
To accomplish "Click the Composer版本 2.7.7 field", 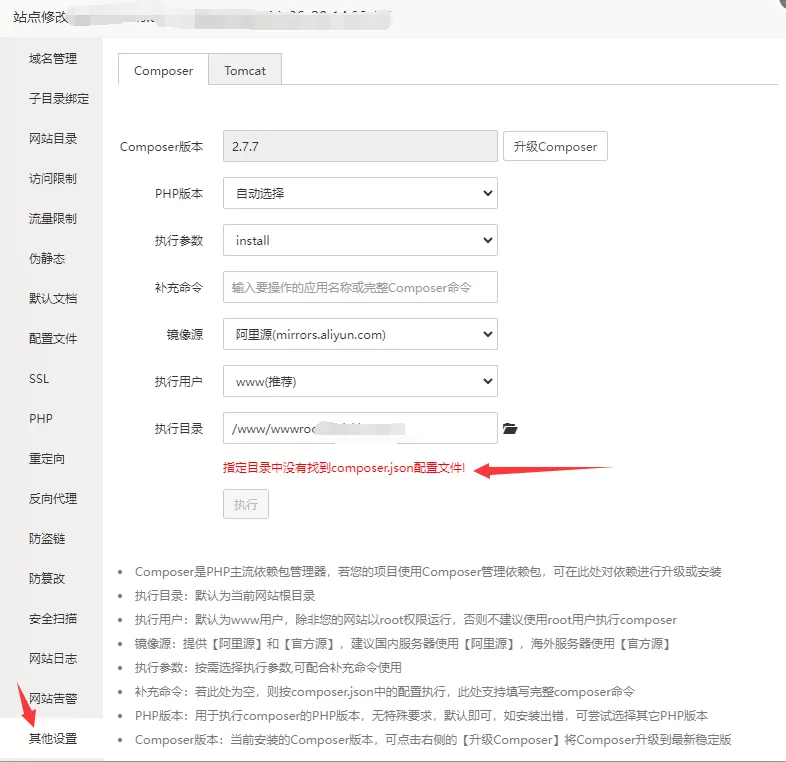I will [x=360, y=146].
